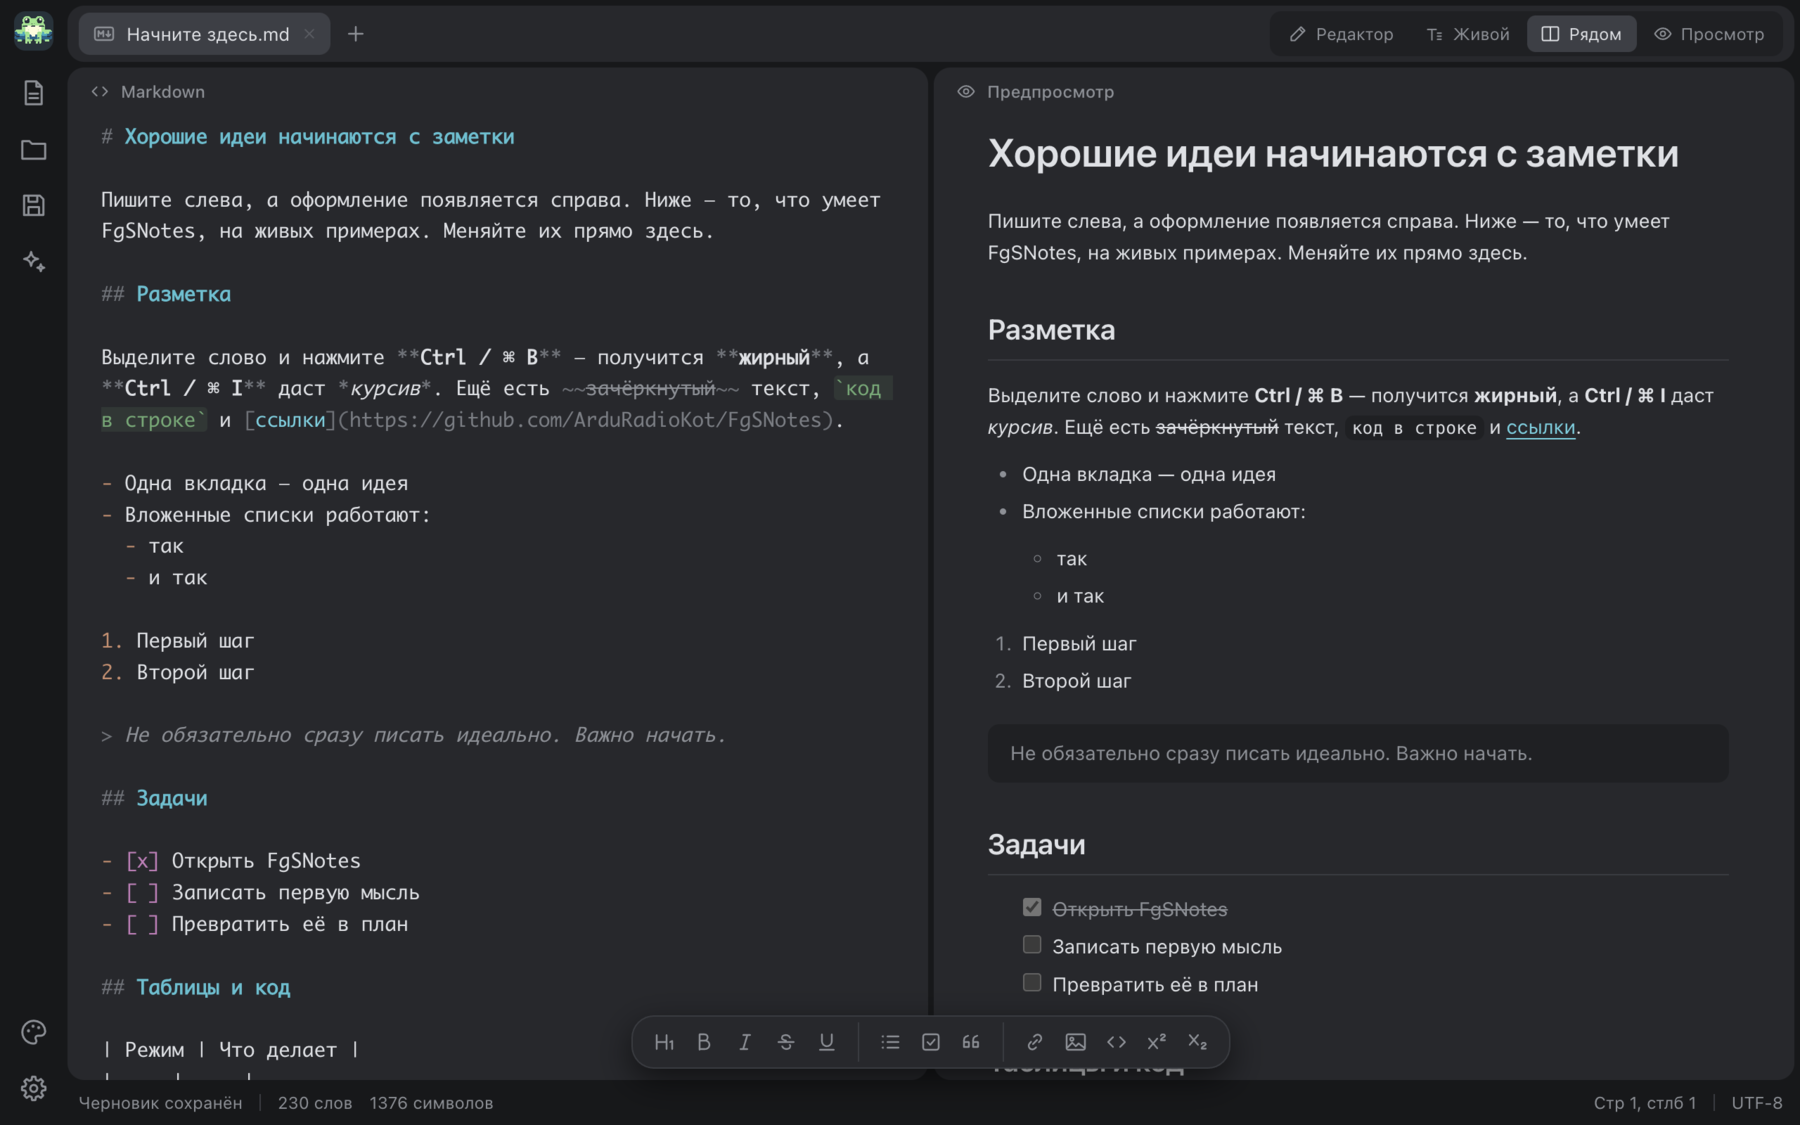Click the 'Предпросмотр' pane header
The width and height of the screenshot is (1800, 1125).
pos(1036,92)
